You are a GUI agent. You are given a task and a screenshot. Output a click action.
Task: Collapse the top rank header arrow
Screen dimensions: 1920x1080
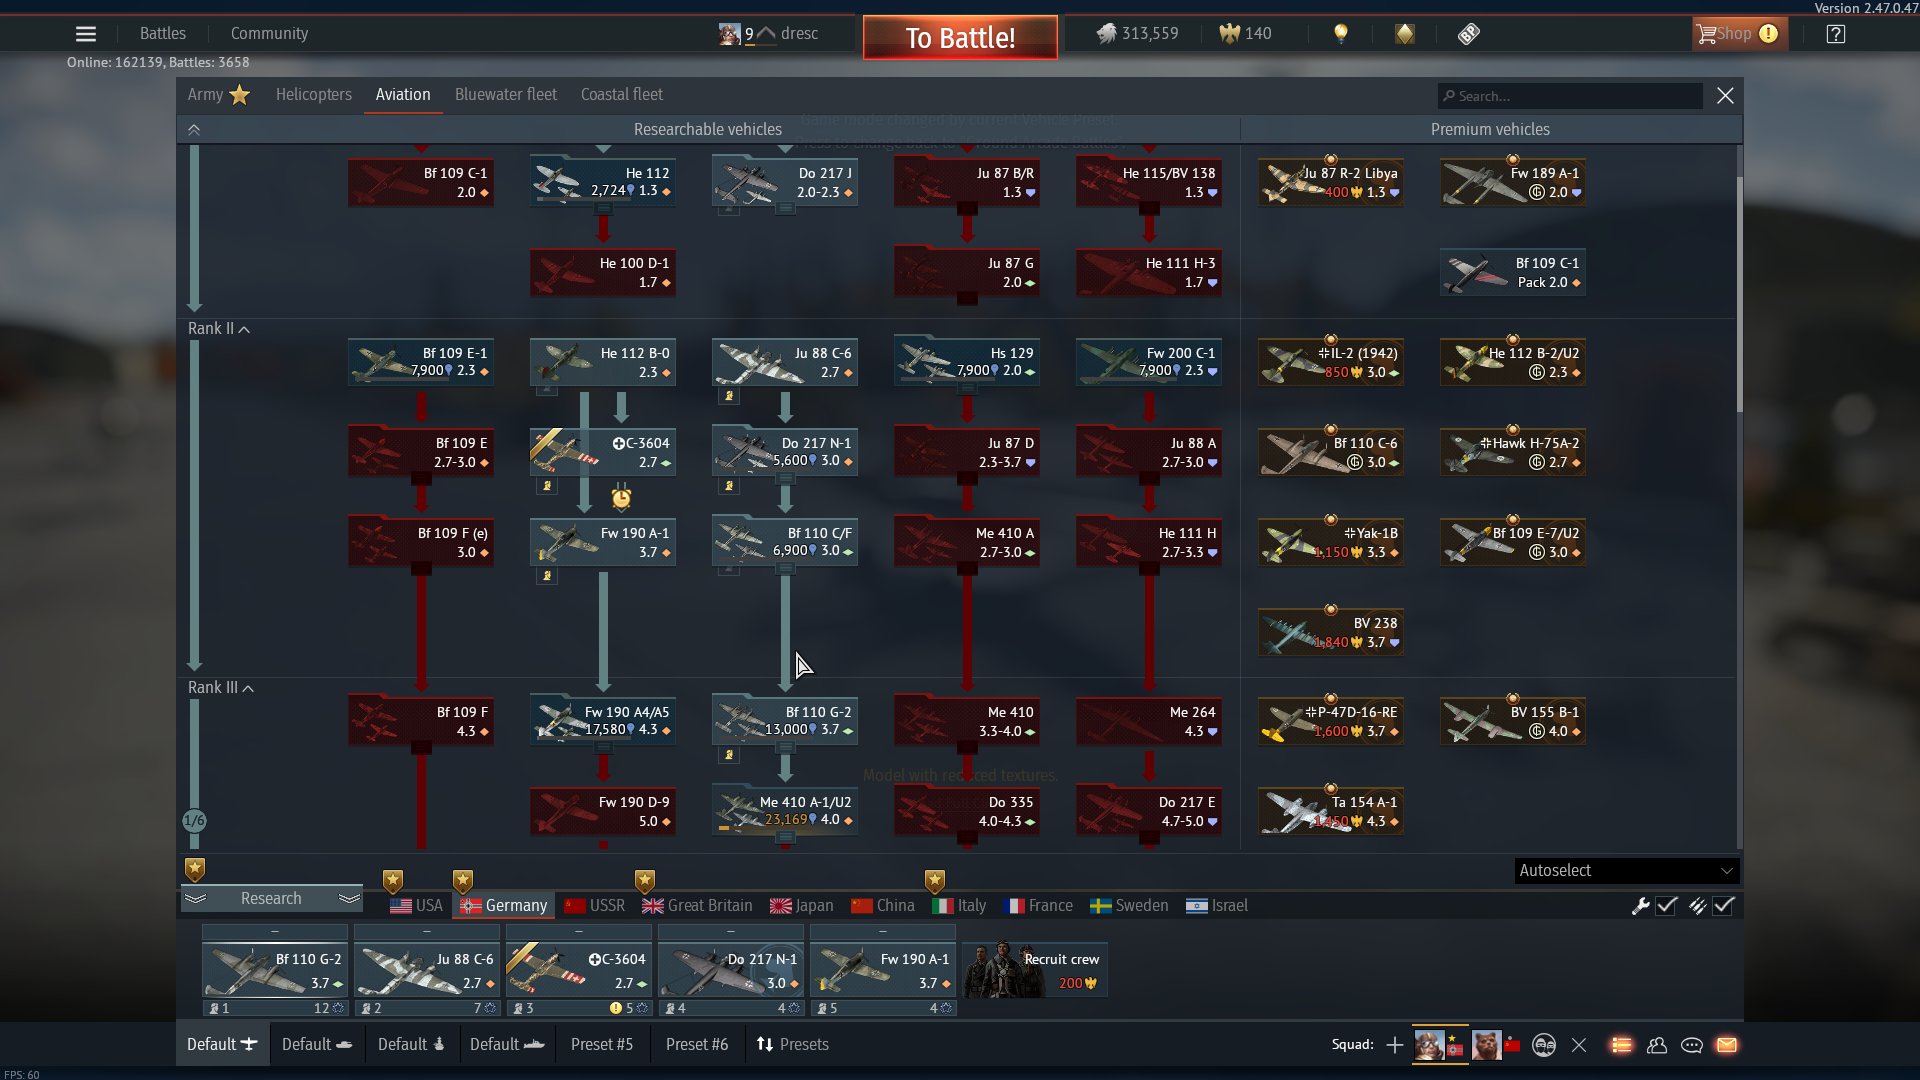pyautogui.click(x=194, y=130)
